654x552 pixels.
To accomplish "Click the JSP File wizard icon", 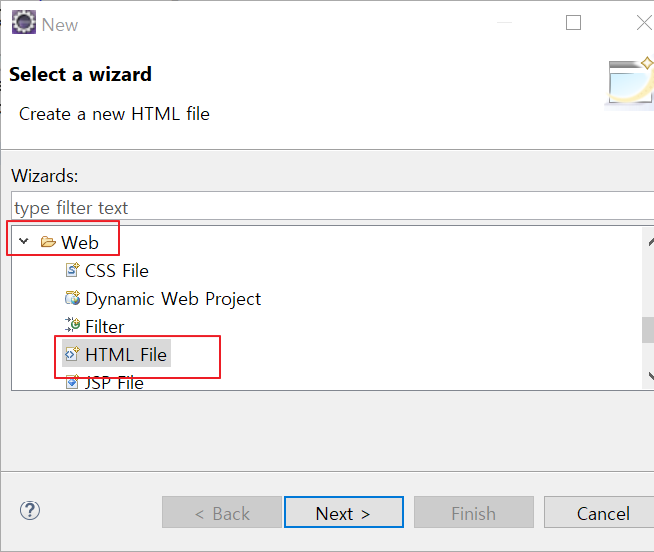I will [72, 381].
